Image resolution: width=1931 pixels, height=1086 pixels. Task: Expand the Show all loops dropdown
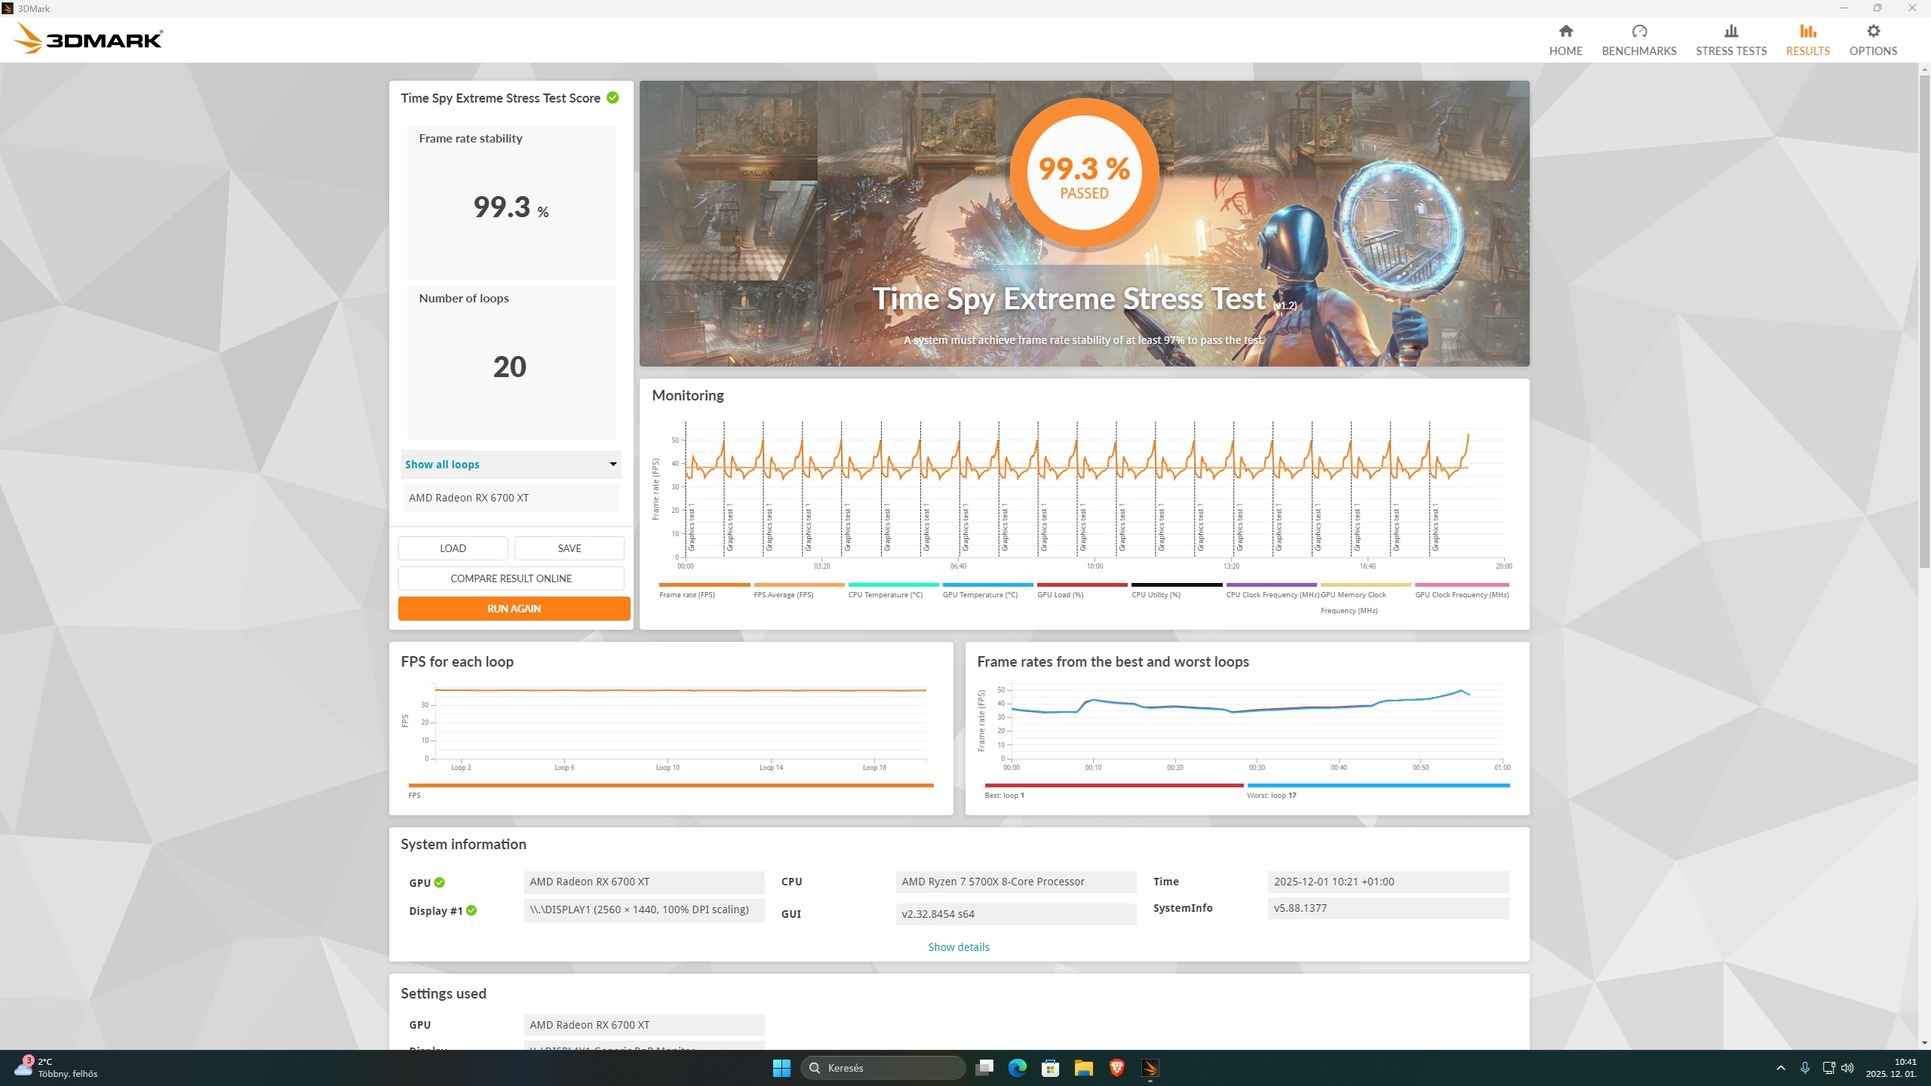click(511, 464)
